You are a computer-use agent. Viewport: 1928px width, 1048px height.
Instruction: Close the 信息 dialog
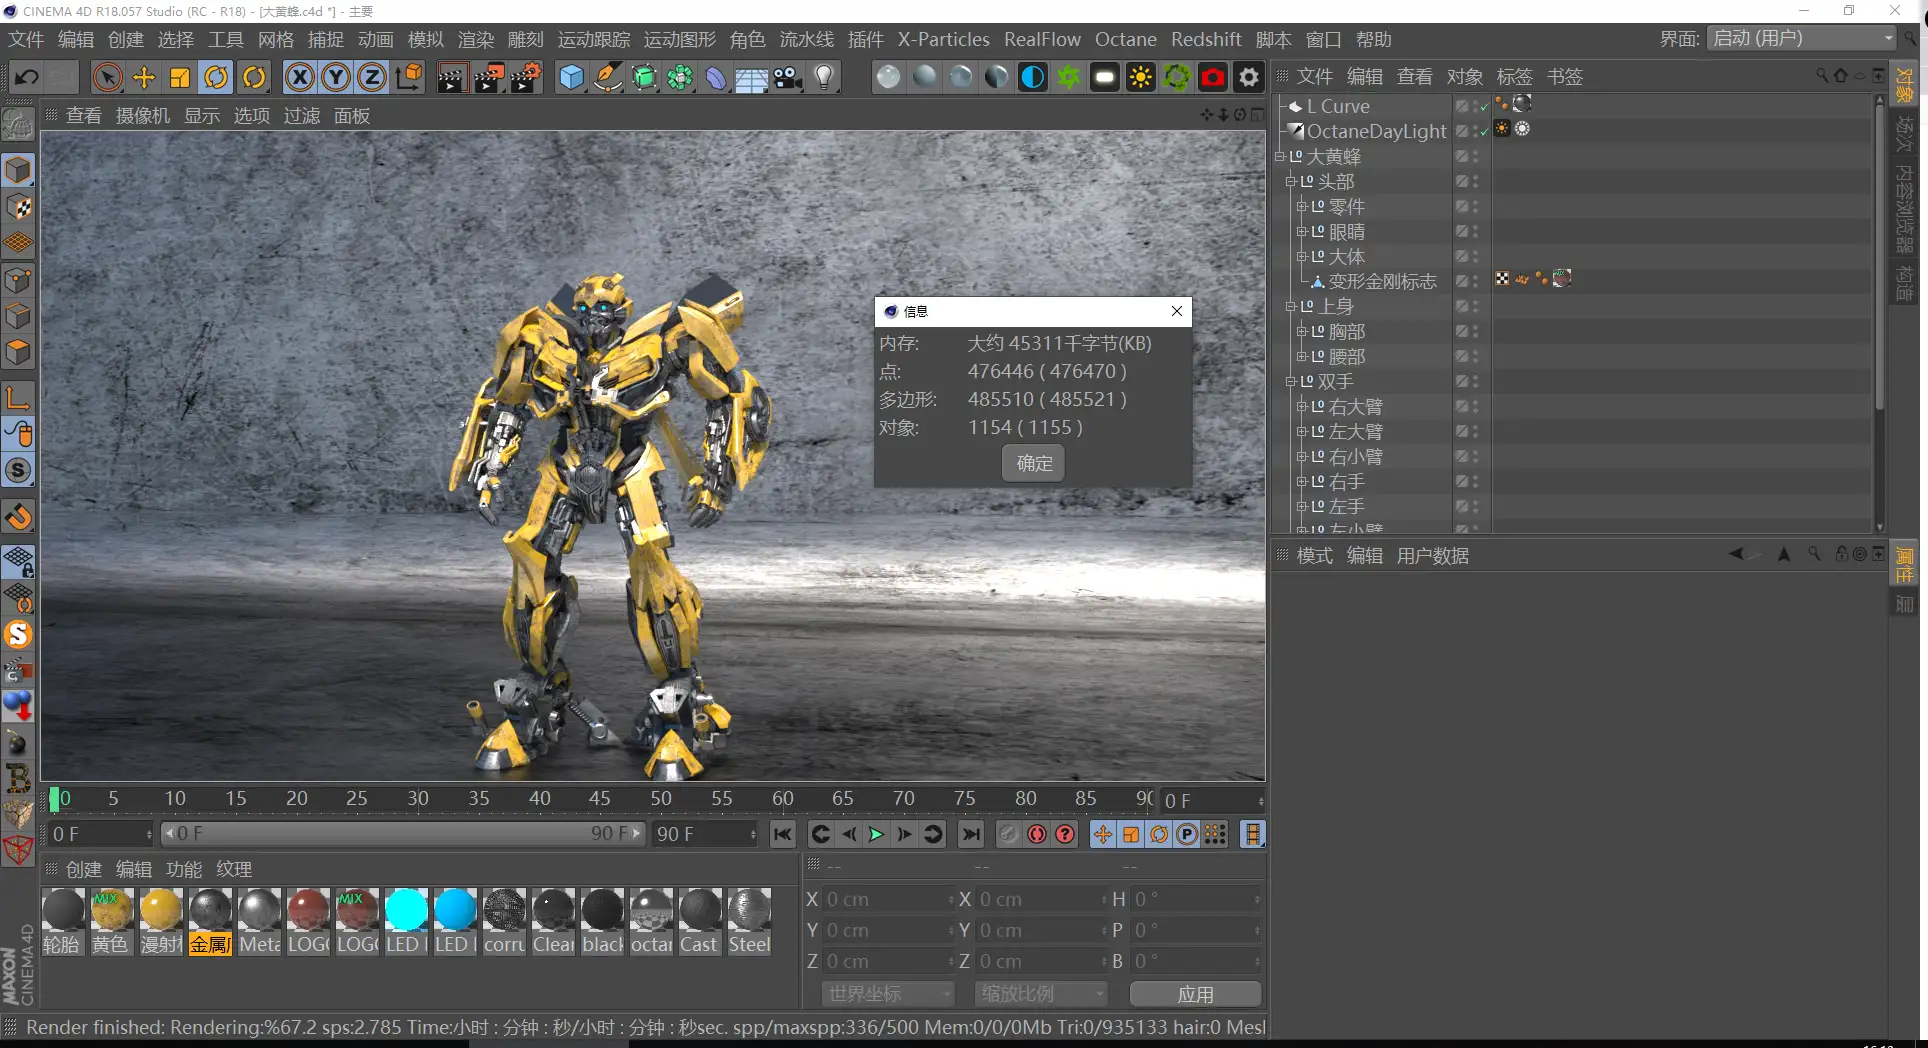point(1177,311)
